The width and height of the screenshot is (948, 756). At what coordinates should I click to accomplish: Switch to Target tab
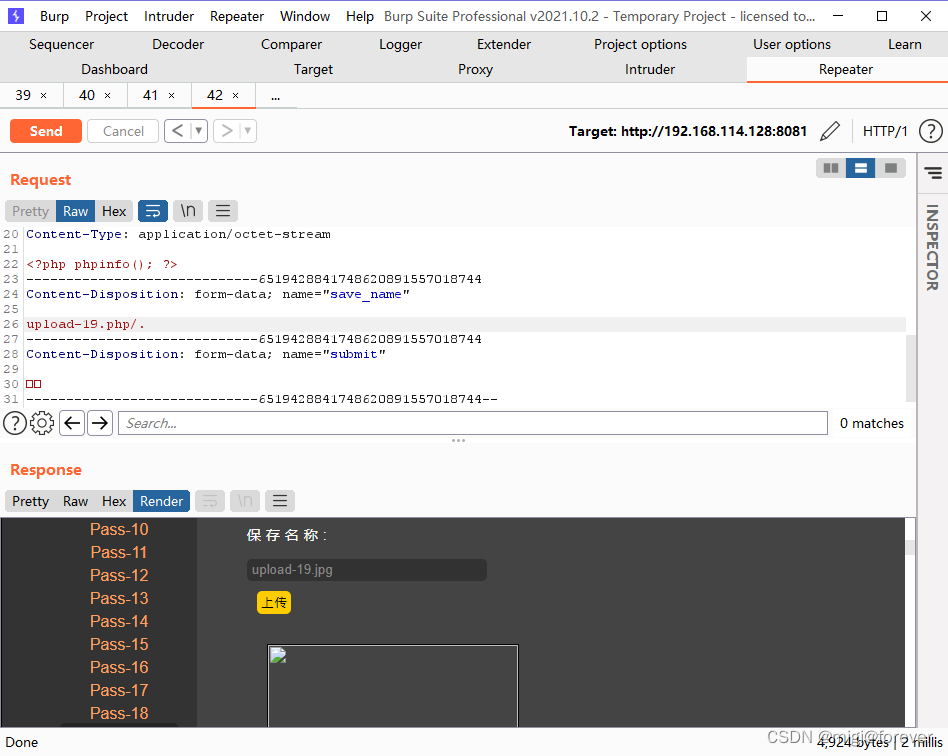(x=313, y=70)
